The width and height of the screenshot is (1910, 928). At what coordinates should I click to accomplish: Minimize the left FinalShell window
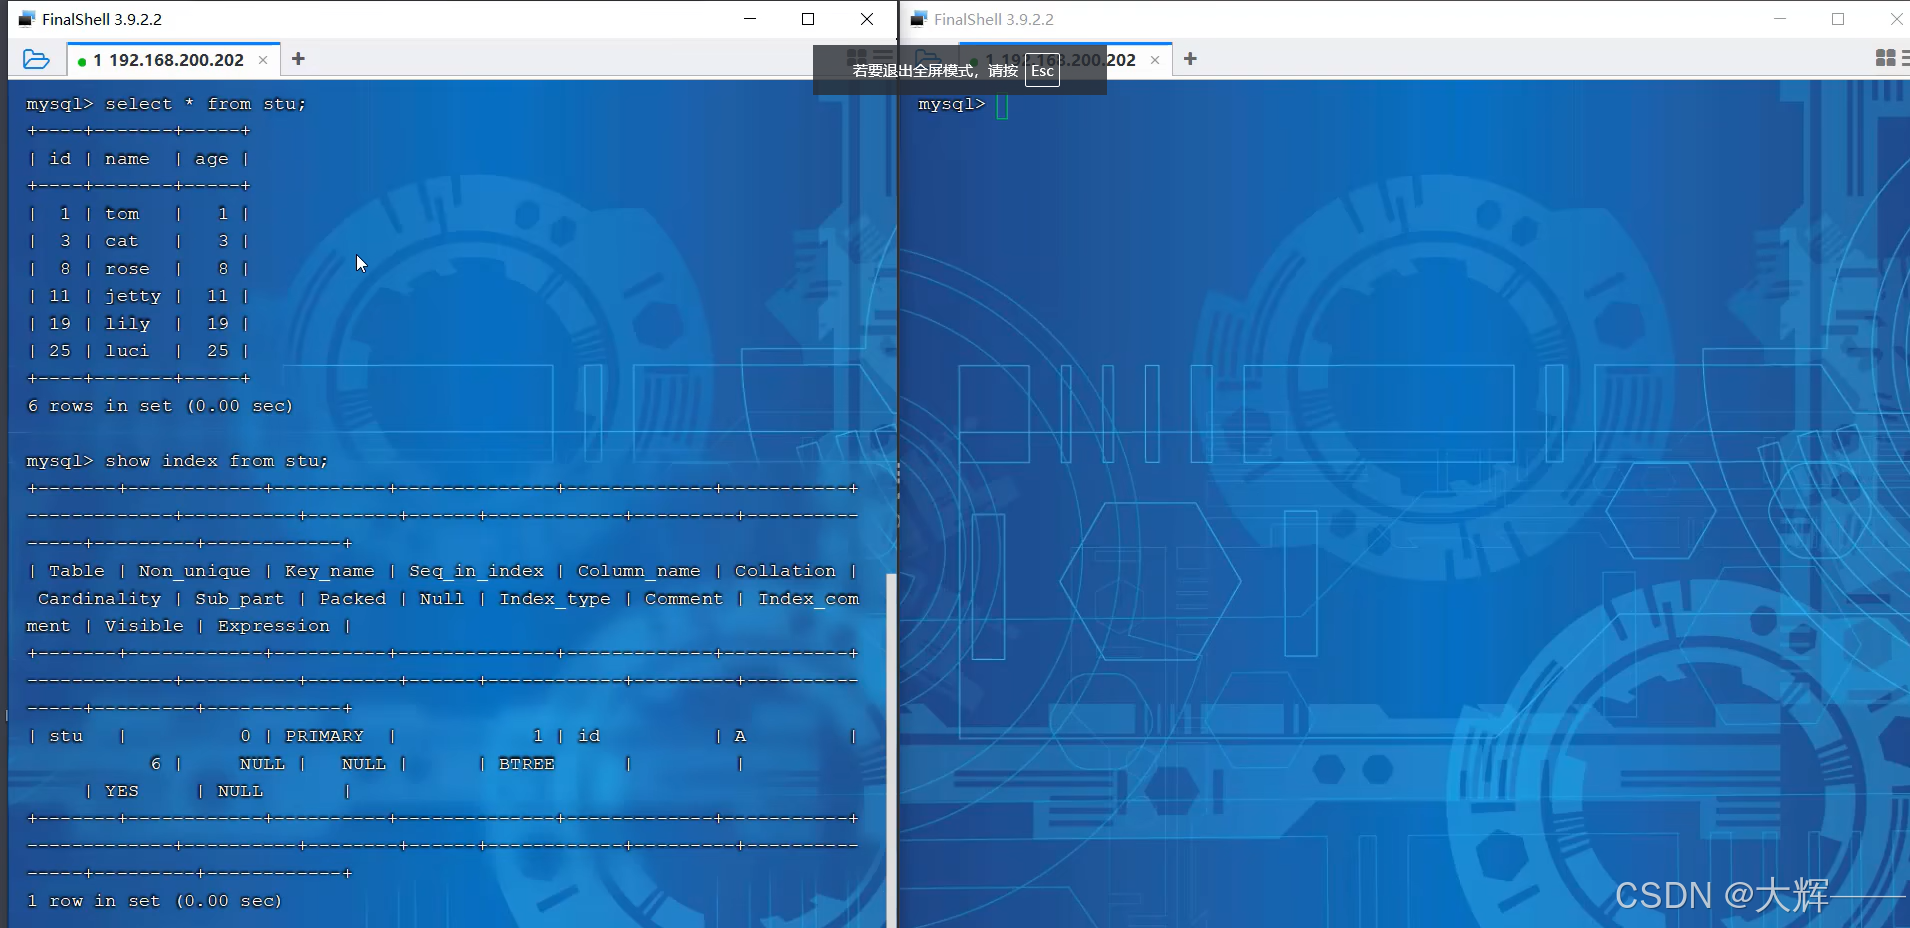tap(750, 19)
